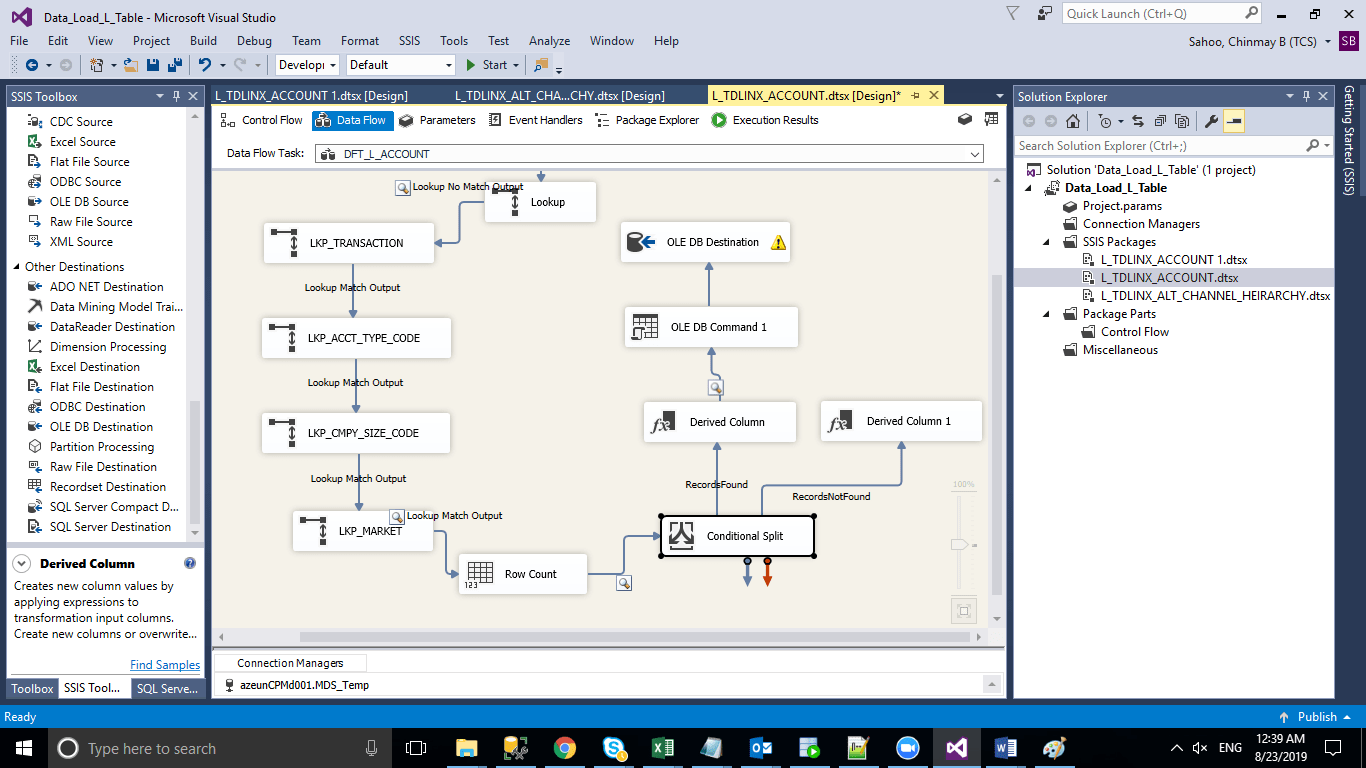This screenshot has height=768, width=1366.
Task: Open Solution Explorer Home view
Action: 1072,121
